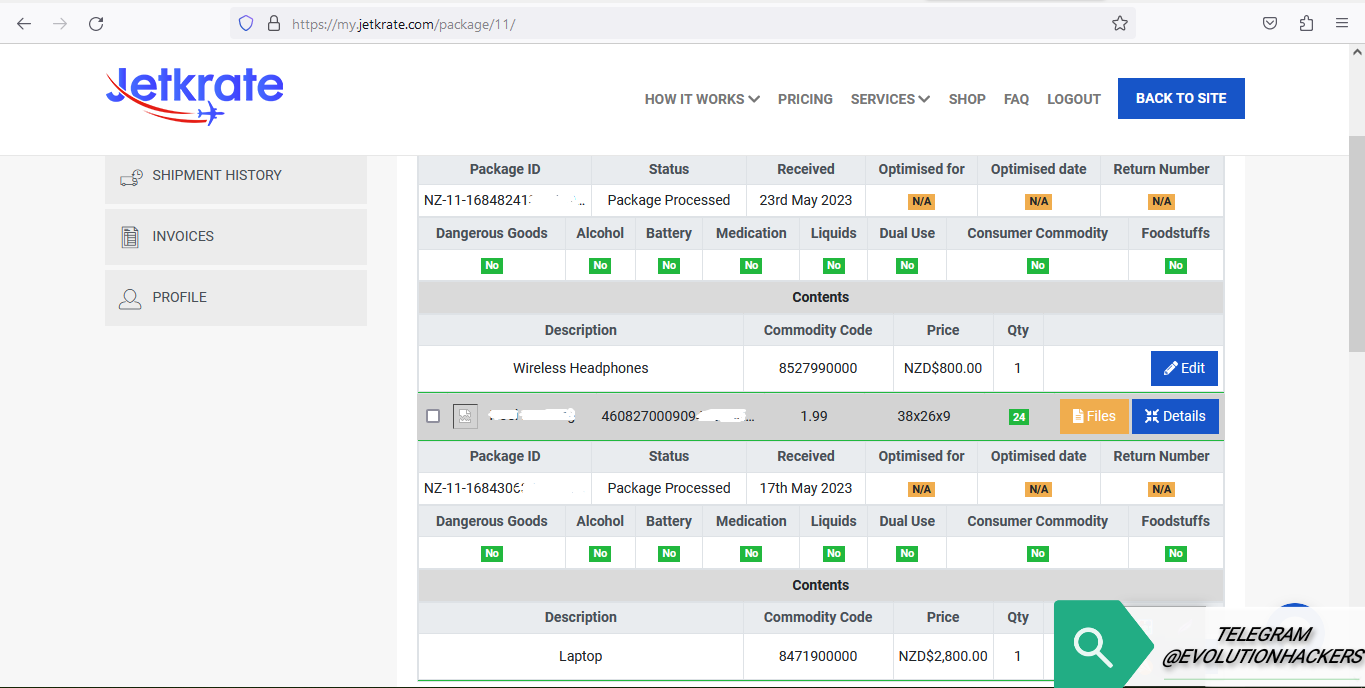This screenshot has width=1365, height=688.
Task: Expand the Services dropdown menu
Action: [x=890, y=99]
